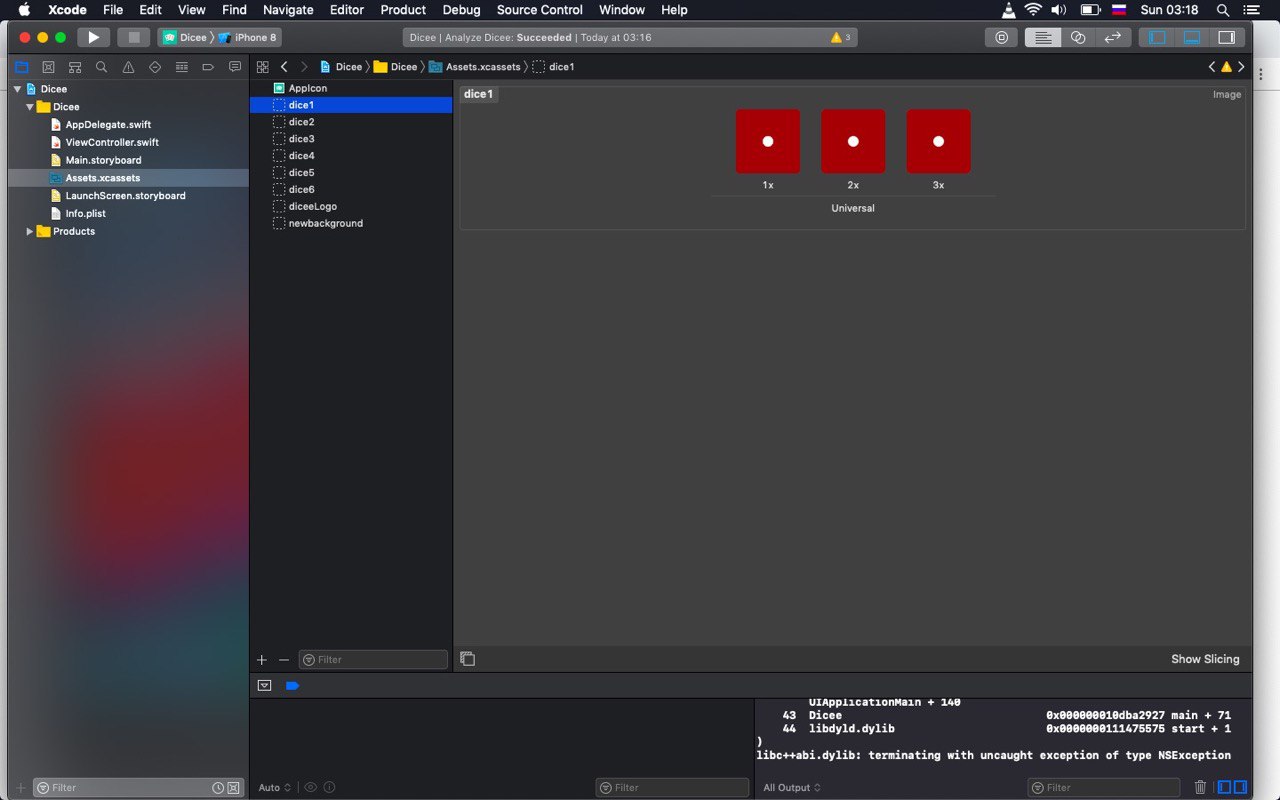The height and width of the screenshot is (800, 1280).
Task: Show console pane button
Action: point(1240,787)
